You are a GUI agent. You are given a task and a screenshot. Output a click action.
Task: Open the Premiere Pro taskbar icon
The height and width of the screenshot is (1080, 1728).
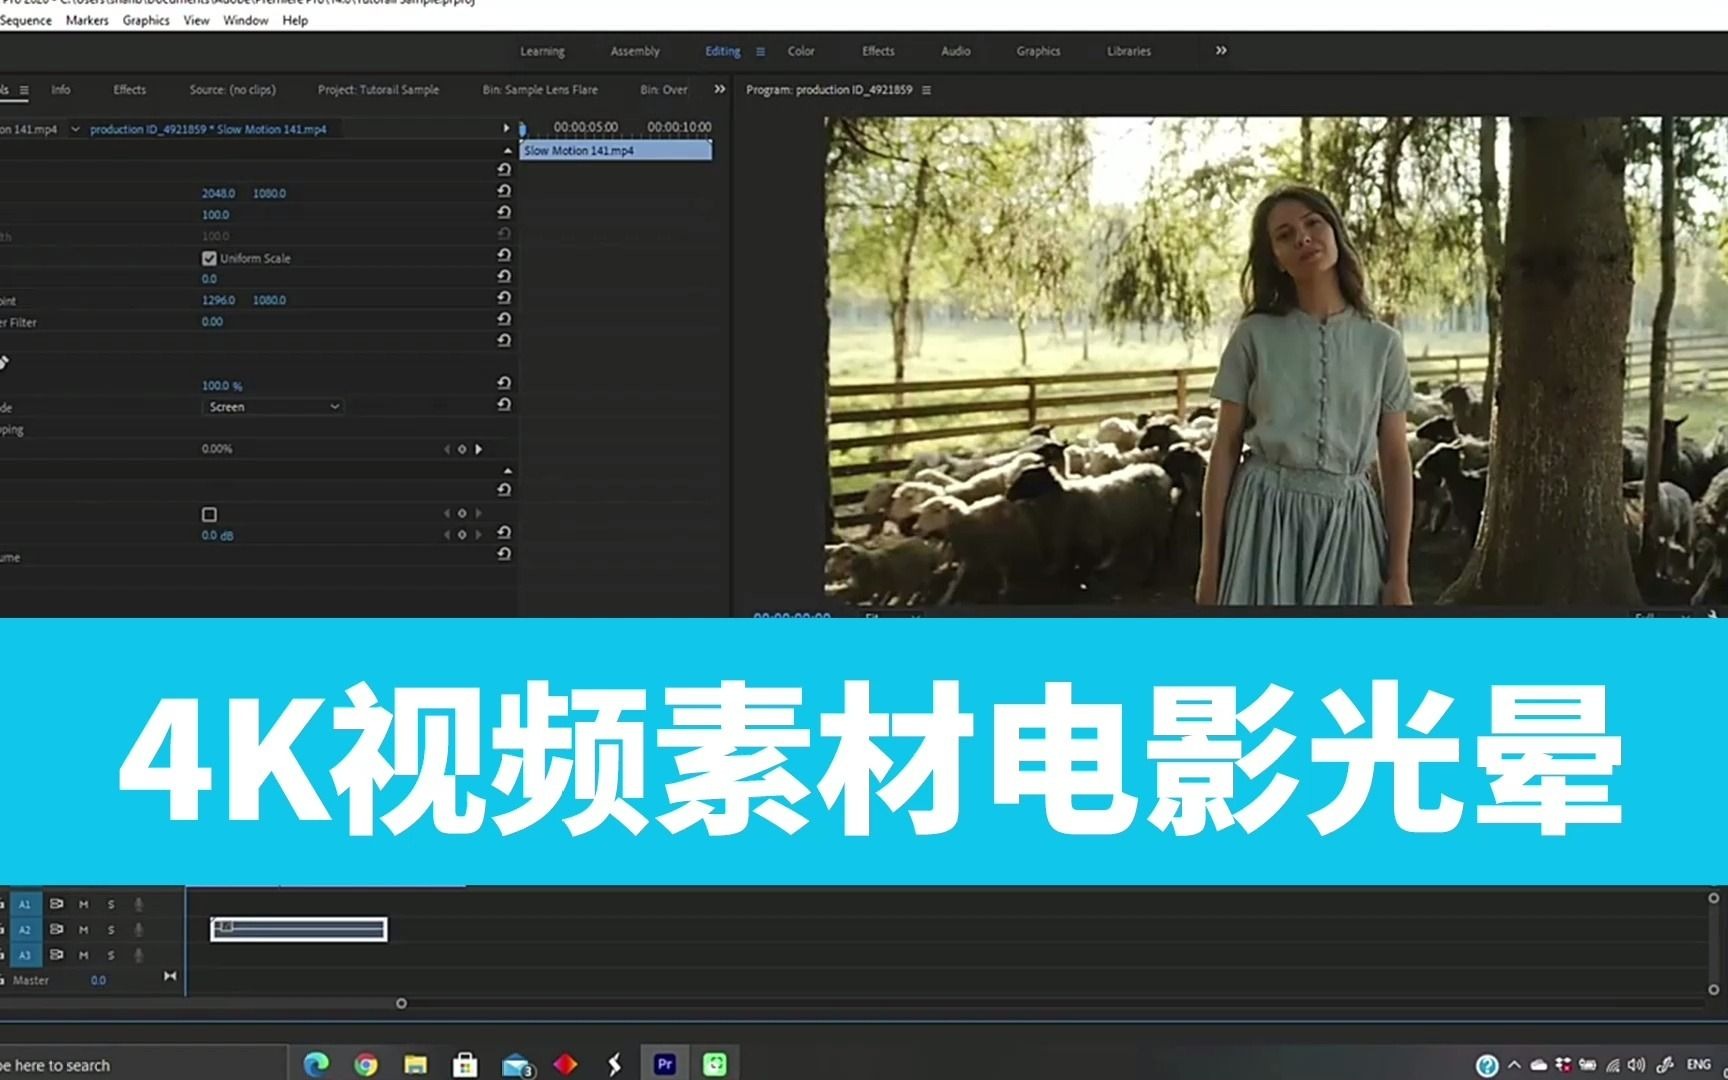click(x=664, y=1064)
